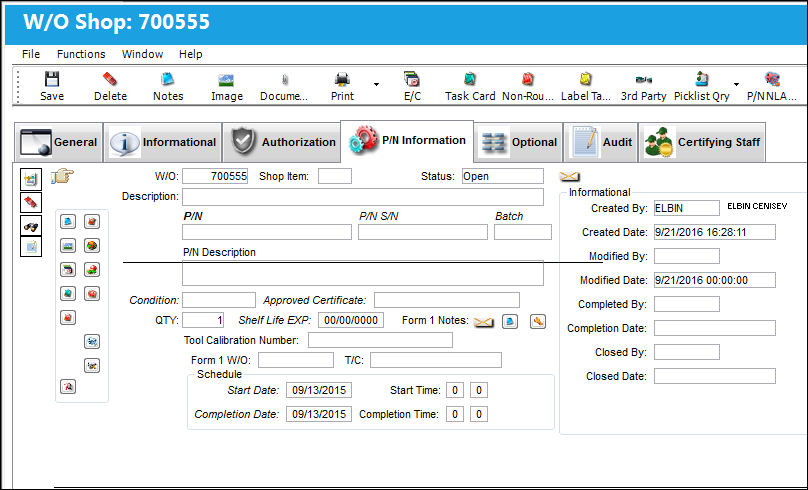Click the Created By field showing ELBIN

(687, 208)
